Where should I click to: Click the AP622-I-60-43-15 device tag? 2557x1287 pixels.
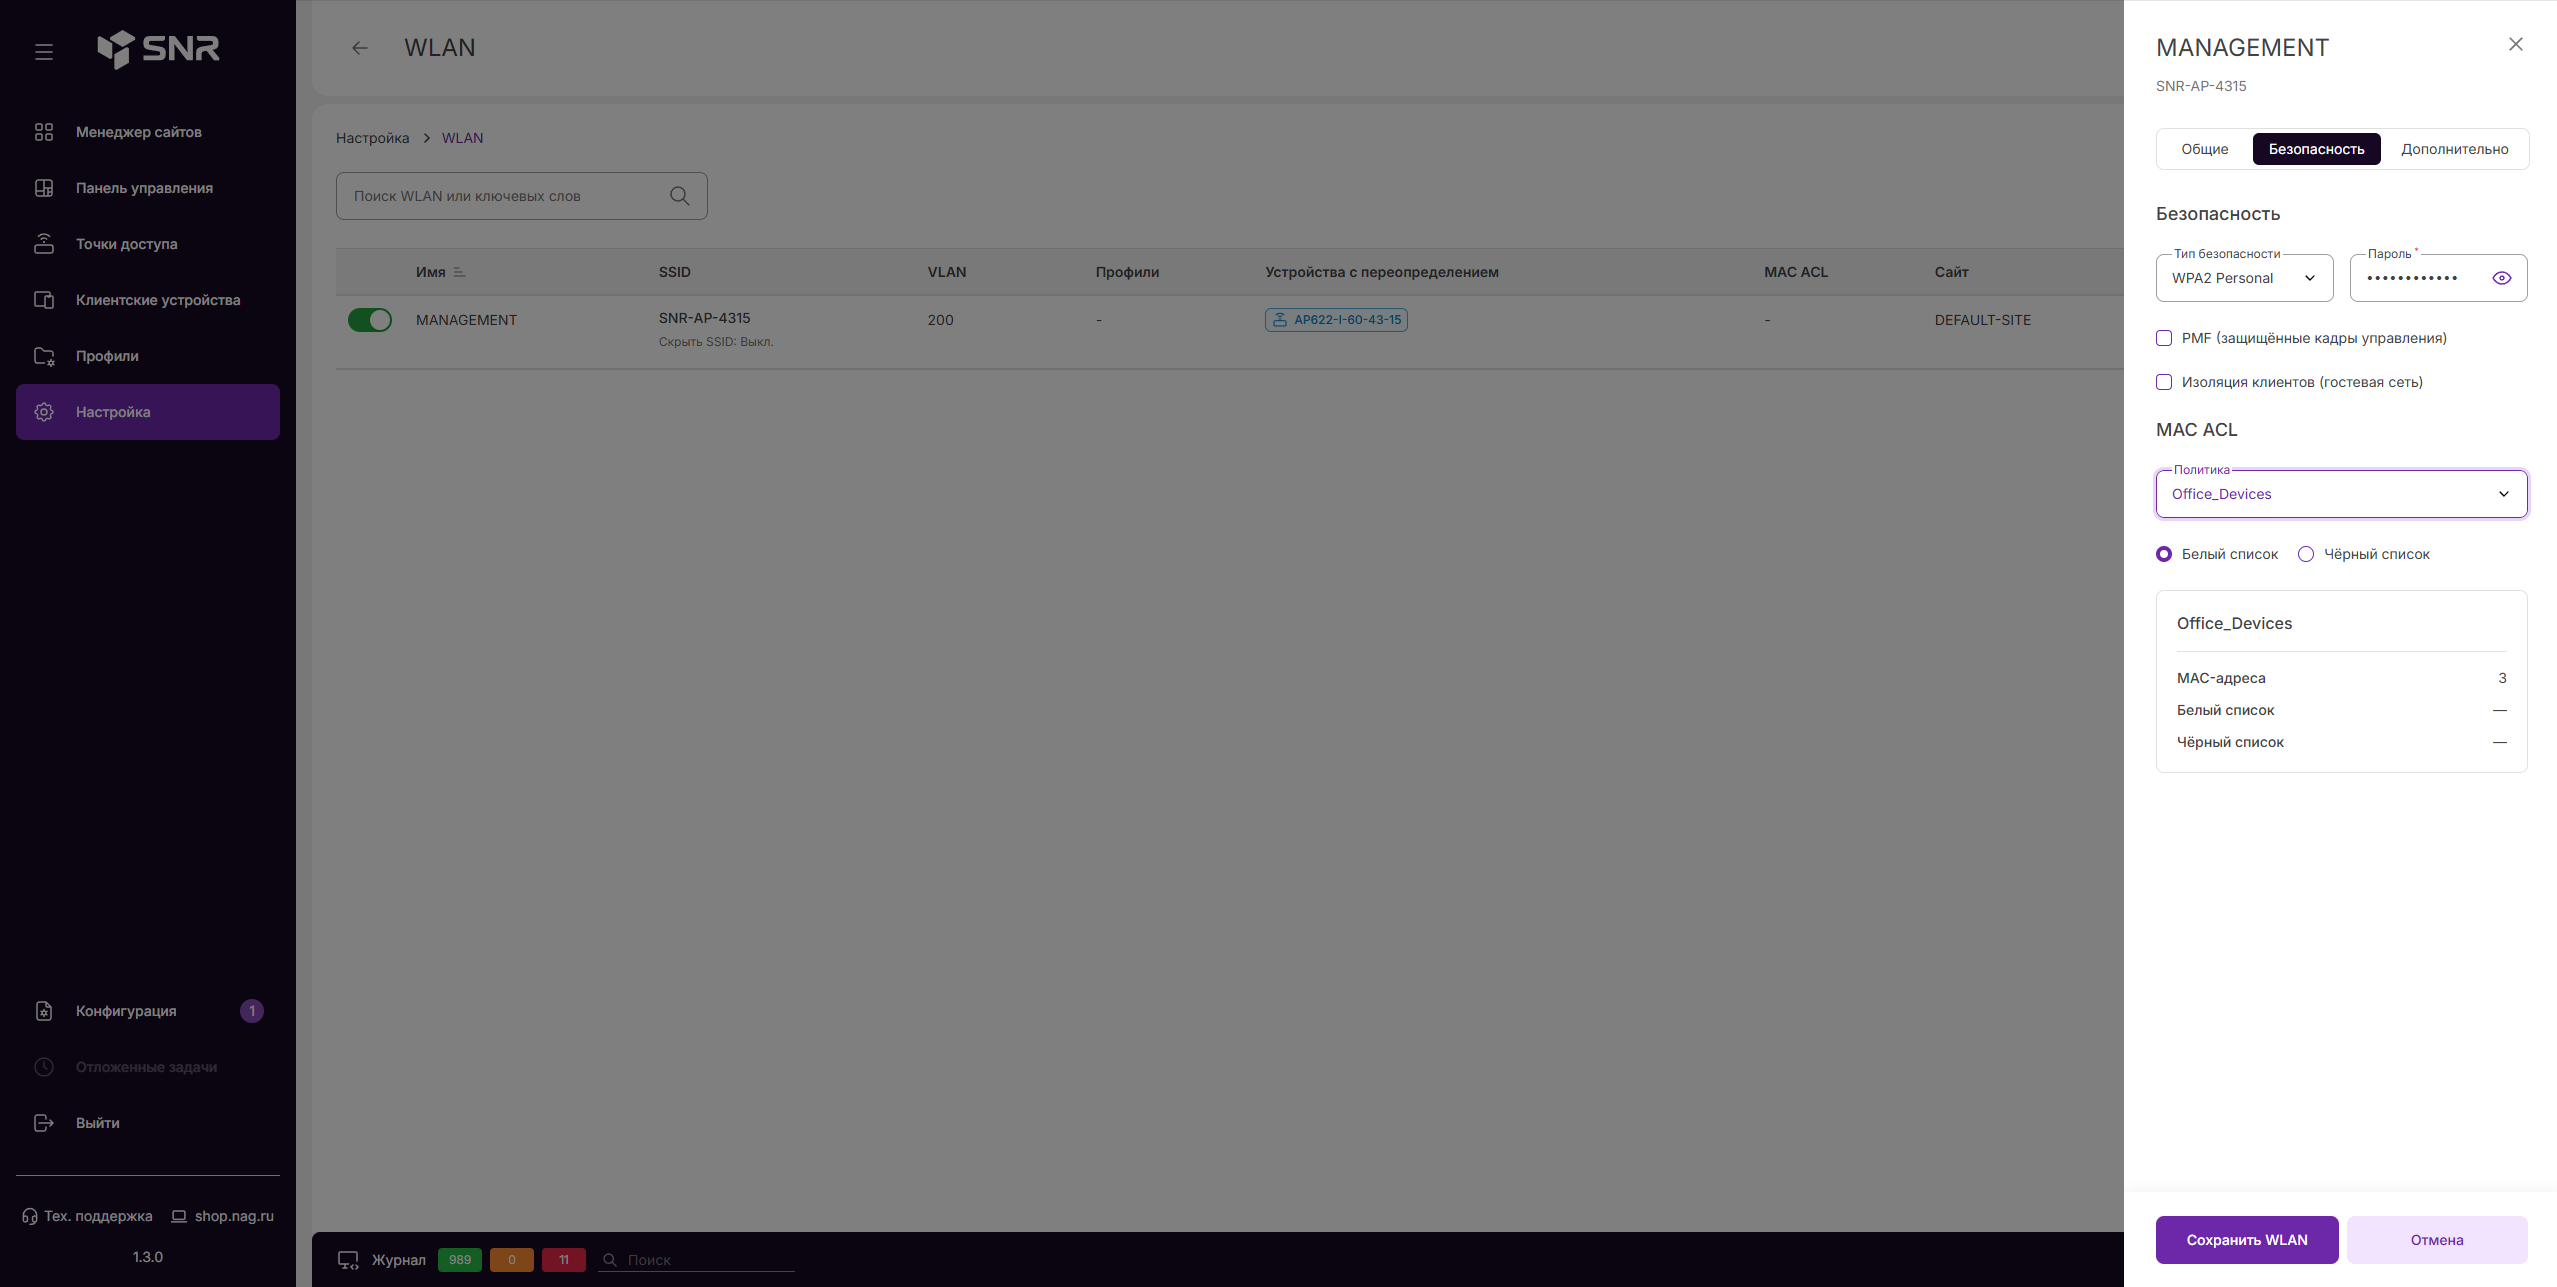pyautogui.click(x=1336, y=320)
